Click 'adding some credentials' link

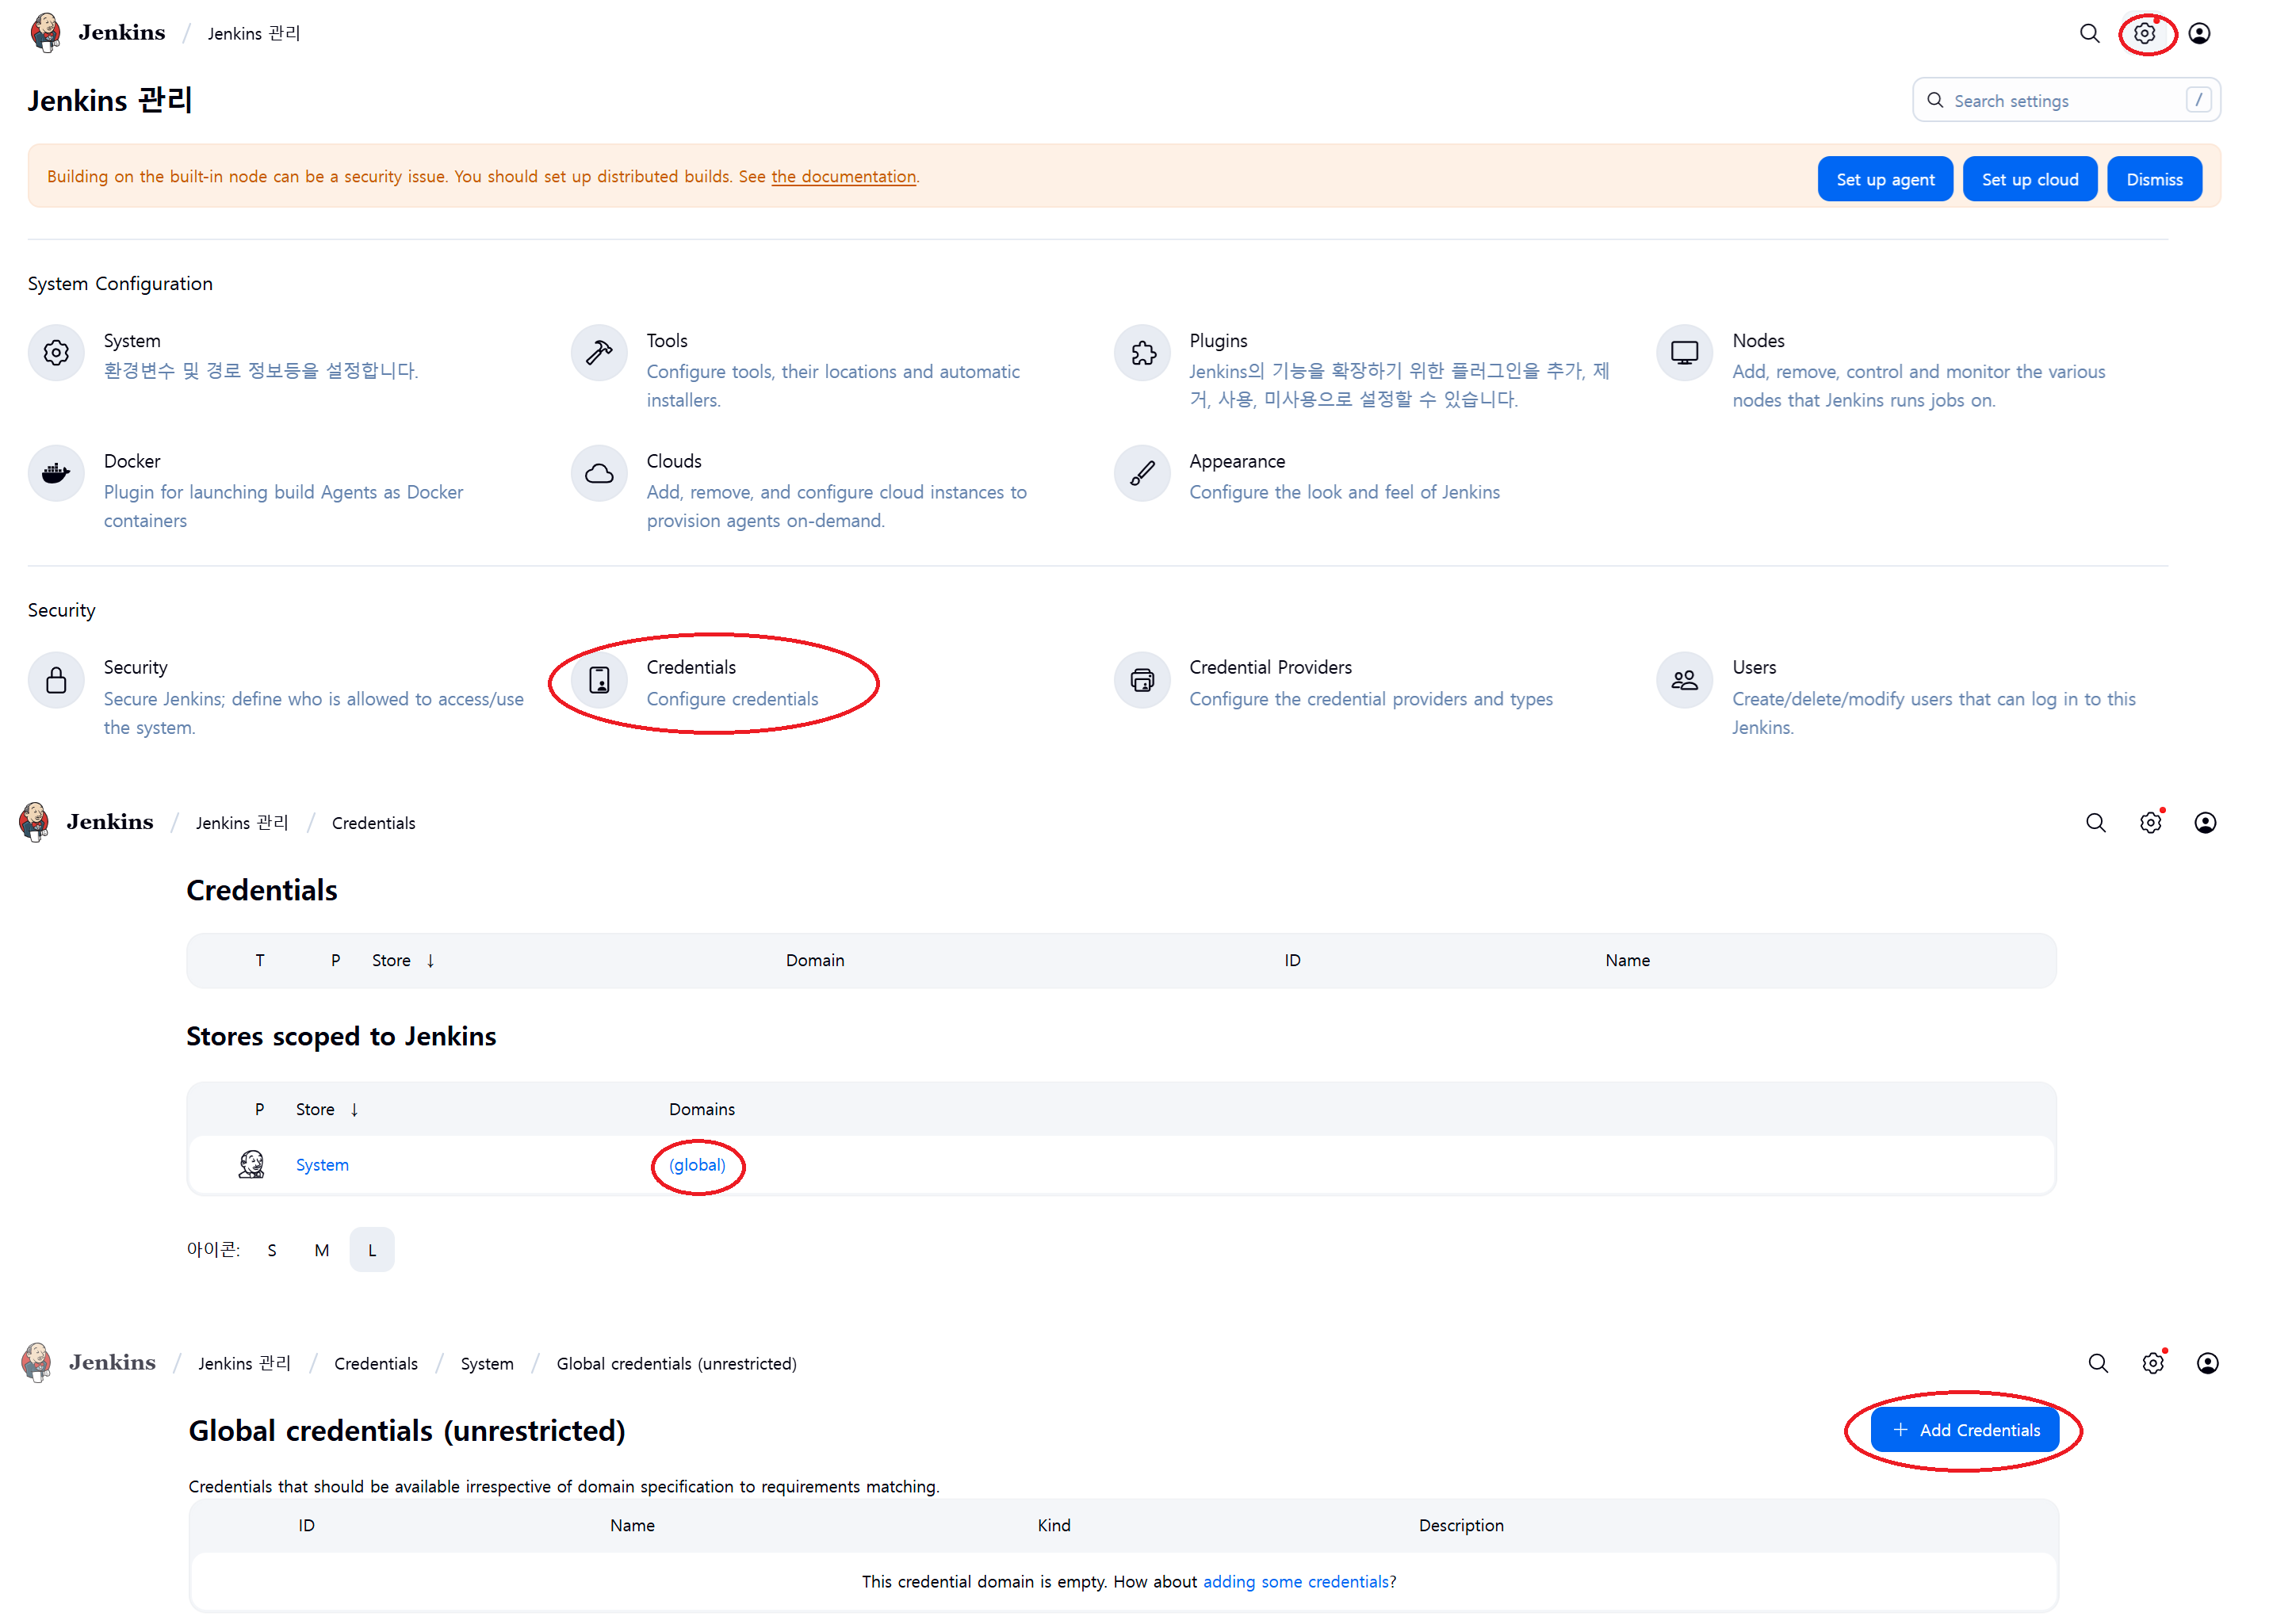pos(1295,1581)
